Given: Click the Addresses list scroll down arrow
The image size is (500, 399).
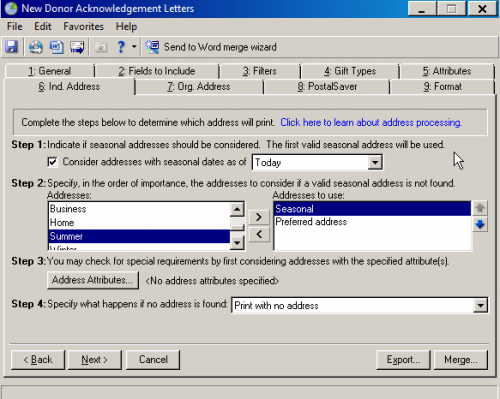Looking at the screenshot, I should tap(237, 242).
